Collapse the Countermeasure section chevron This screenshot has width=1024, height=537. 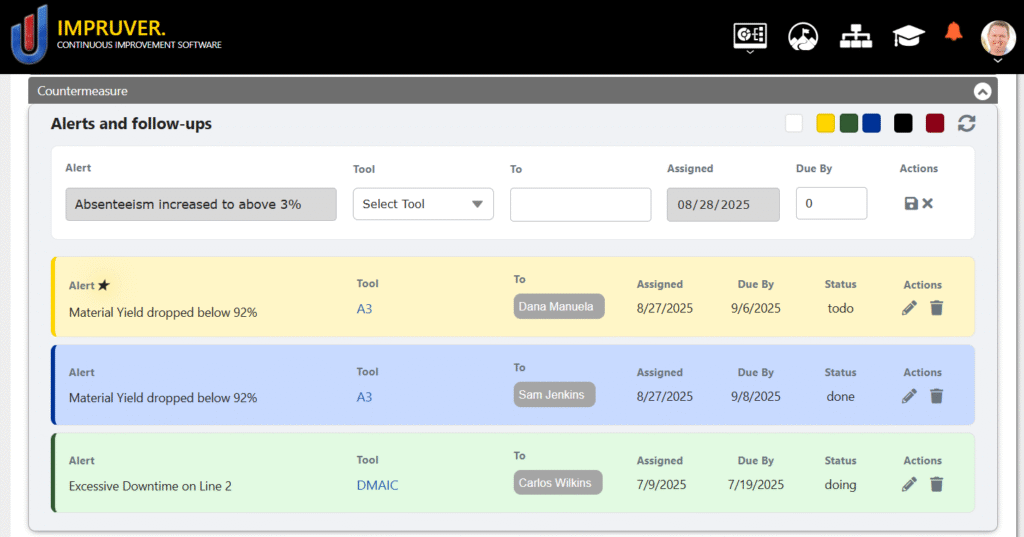[x=982, y=91]
